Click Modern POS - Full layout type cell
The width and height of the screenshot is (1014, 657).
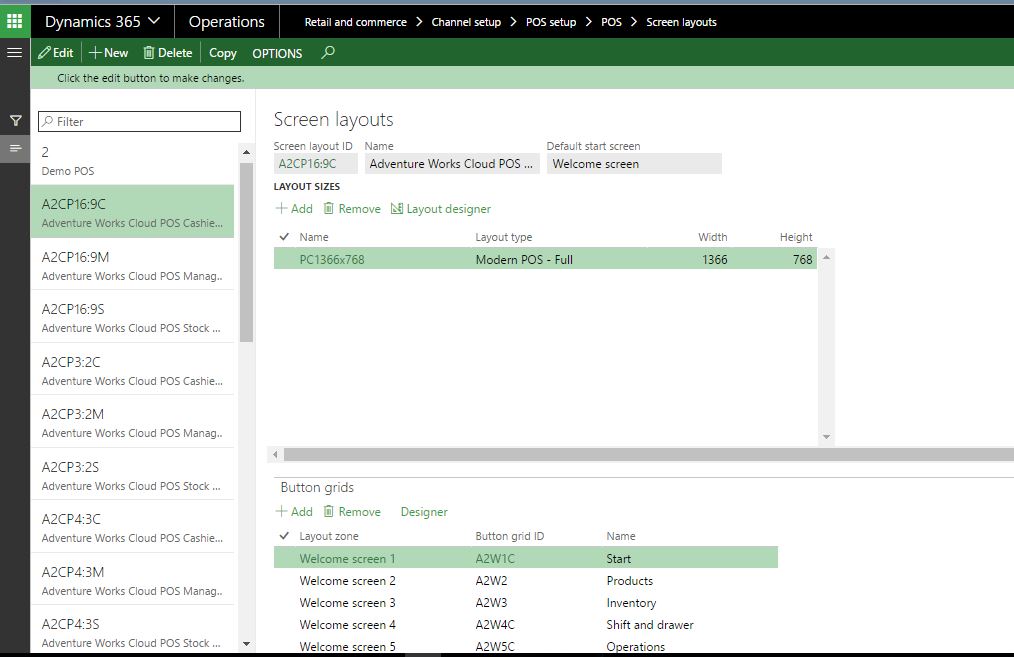(x=524, y=259)
